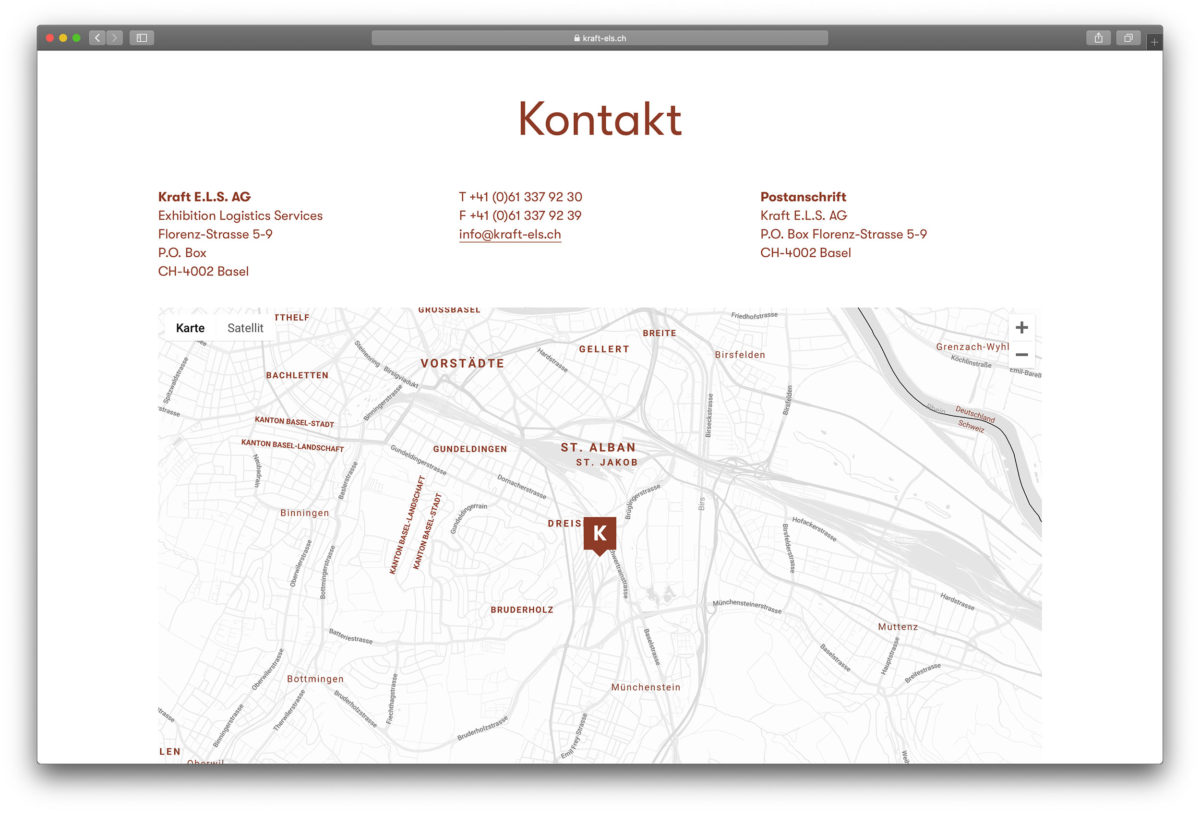This screenshot has height=813, width=1200.
Task: Click the Birsfelden label on the map
Action: pyautogui.click(x=740, y=355)
